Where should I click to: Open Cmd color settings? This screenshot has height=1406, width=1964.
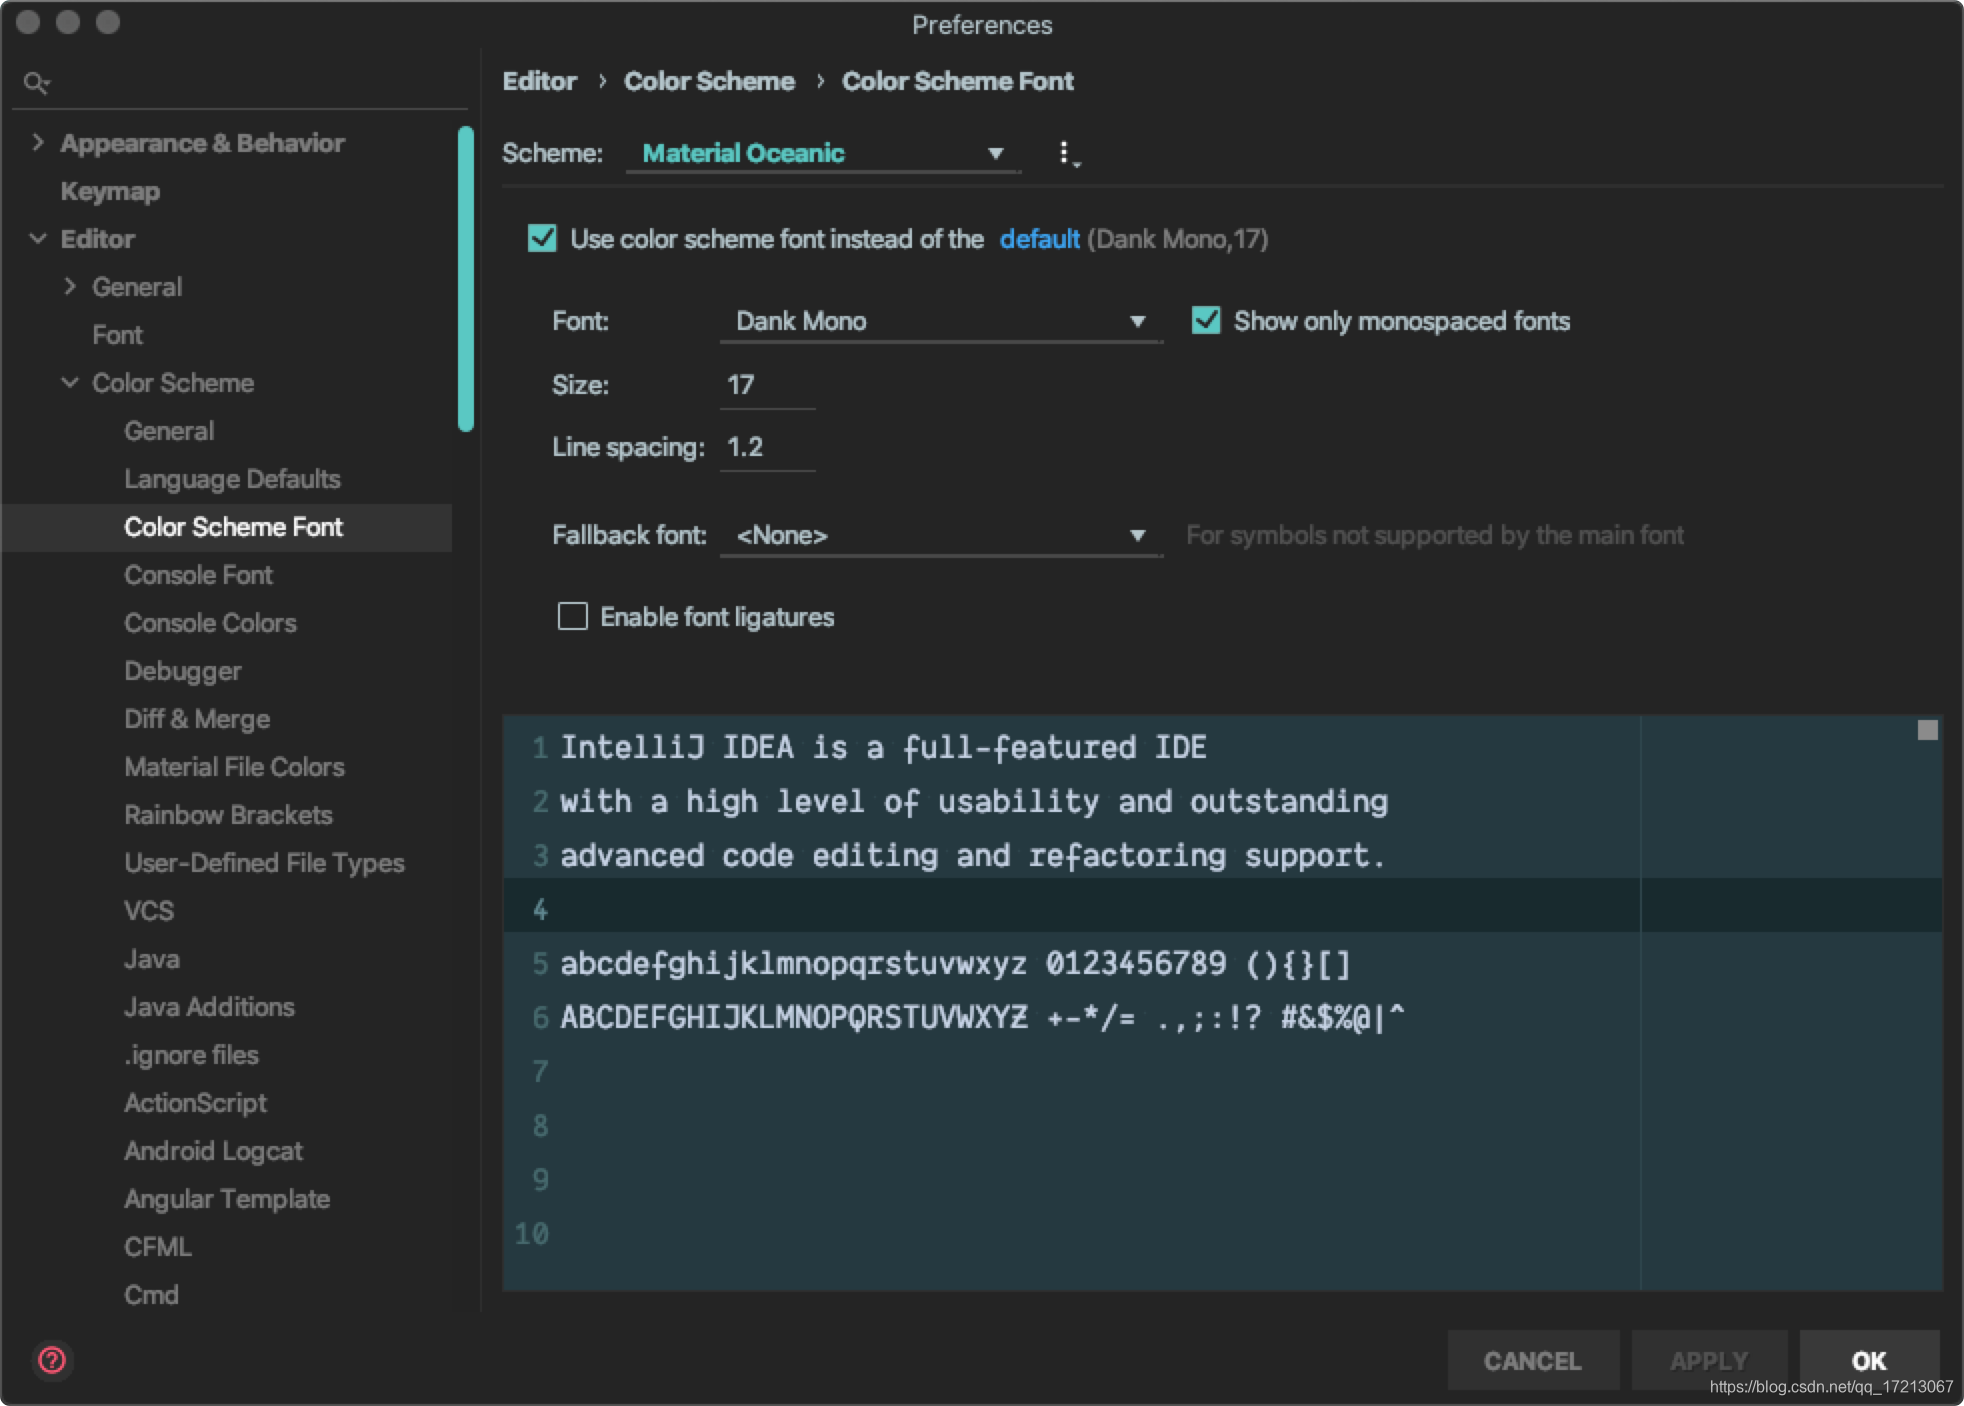[x=151, y=1295]
